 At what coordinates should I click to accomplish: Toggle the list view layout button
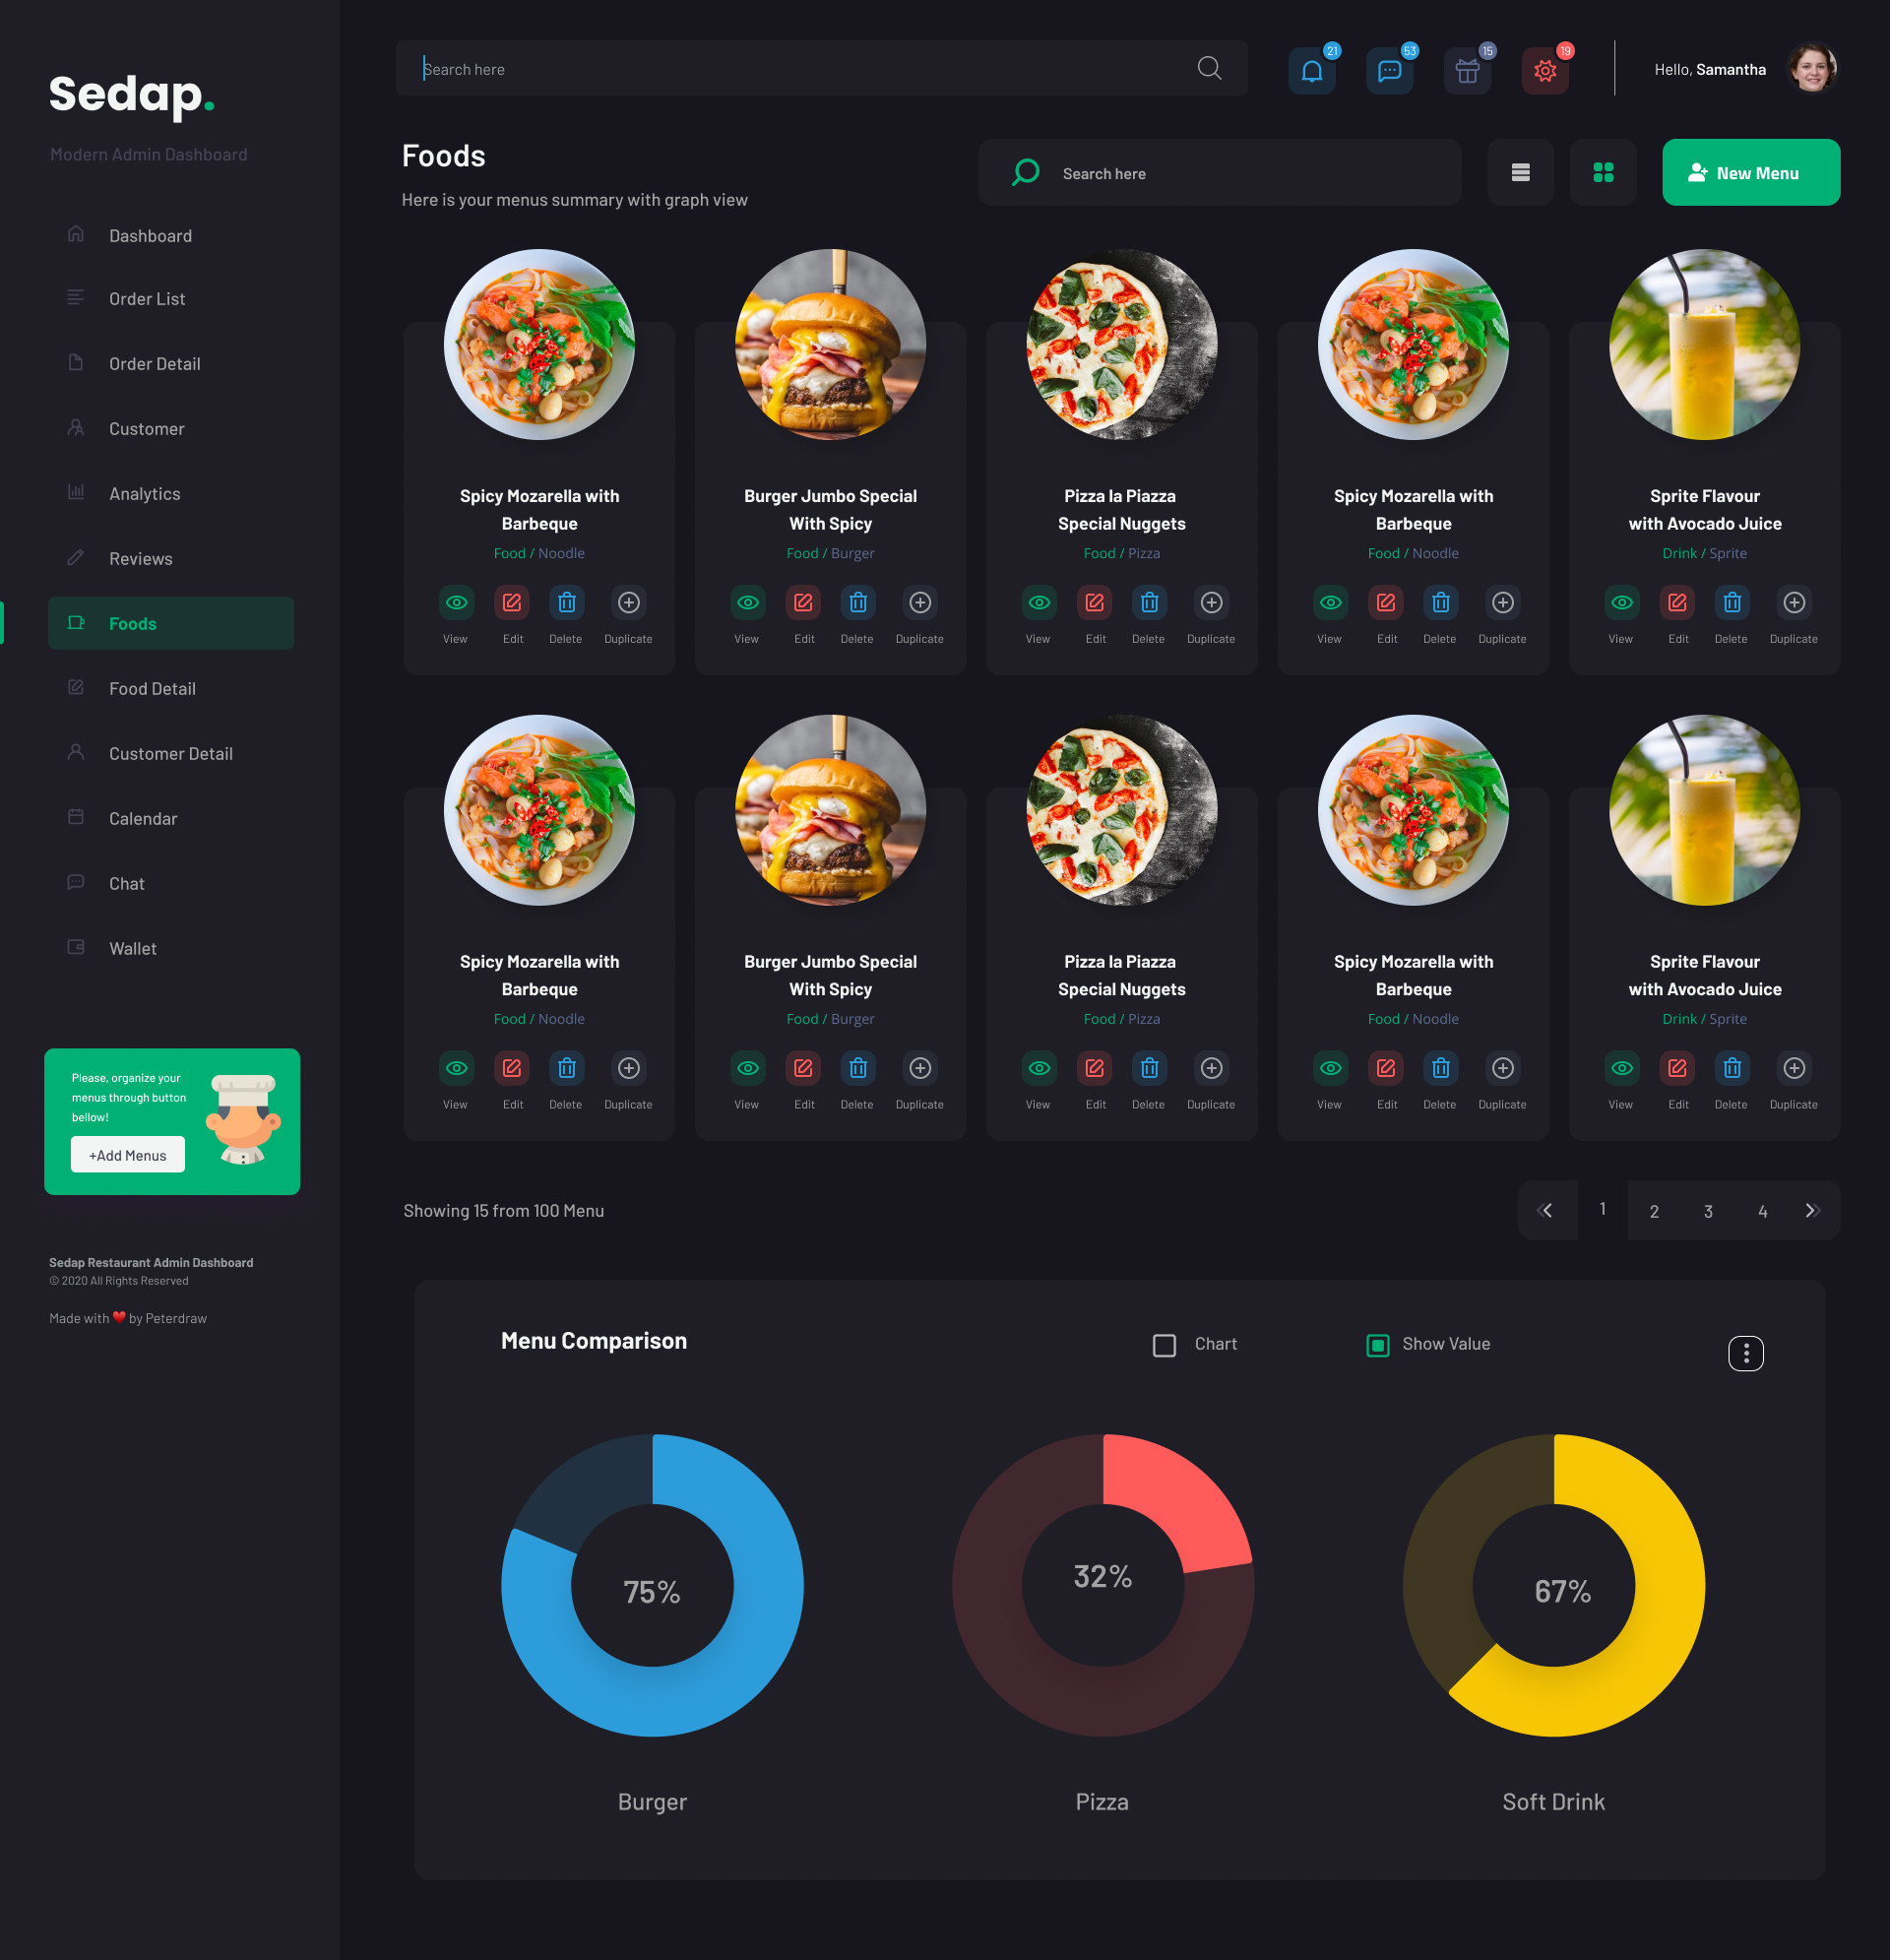pos(1519,171)
